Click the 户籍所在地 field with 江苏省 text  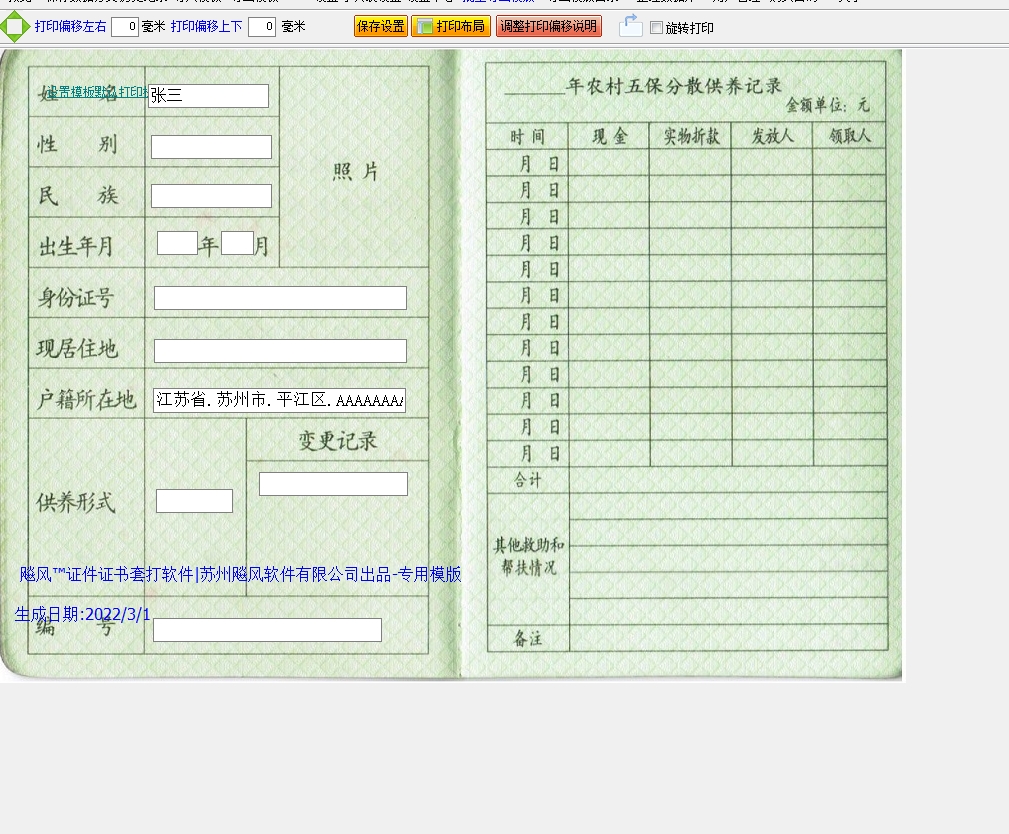click(x=279, y=400)
